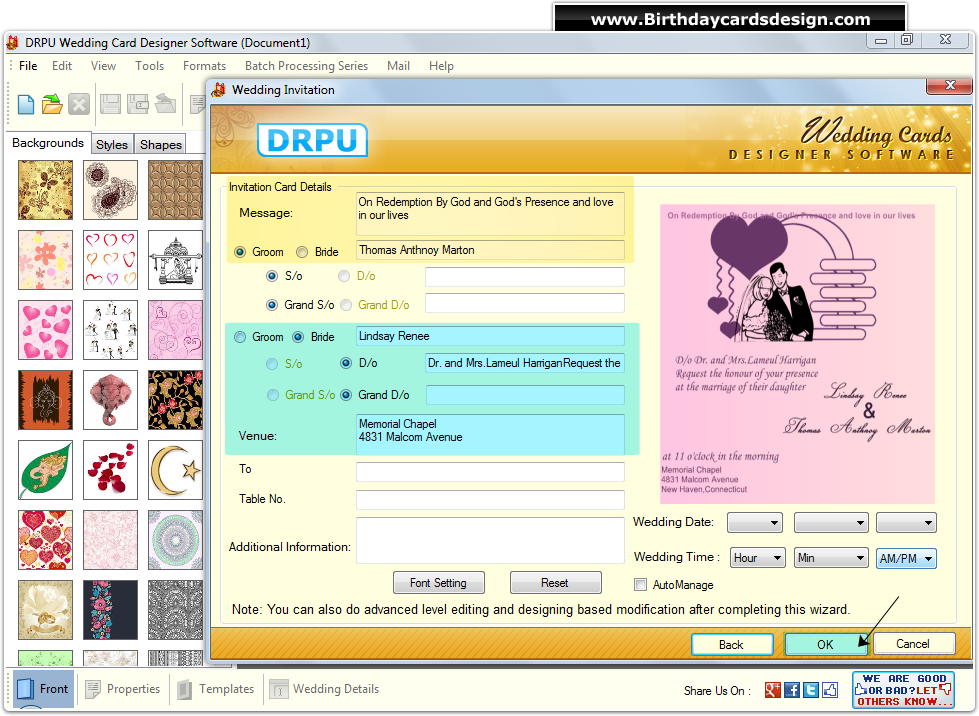Expand the Min dropdown for Wedding Time

tap(832, 558)
